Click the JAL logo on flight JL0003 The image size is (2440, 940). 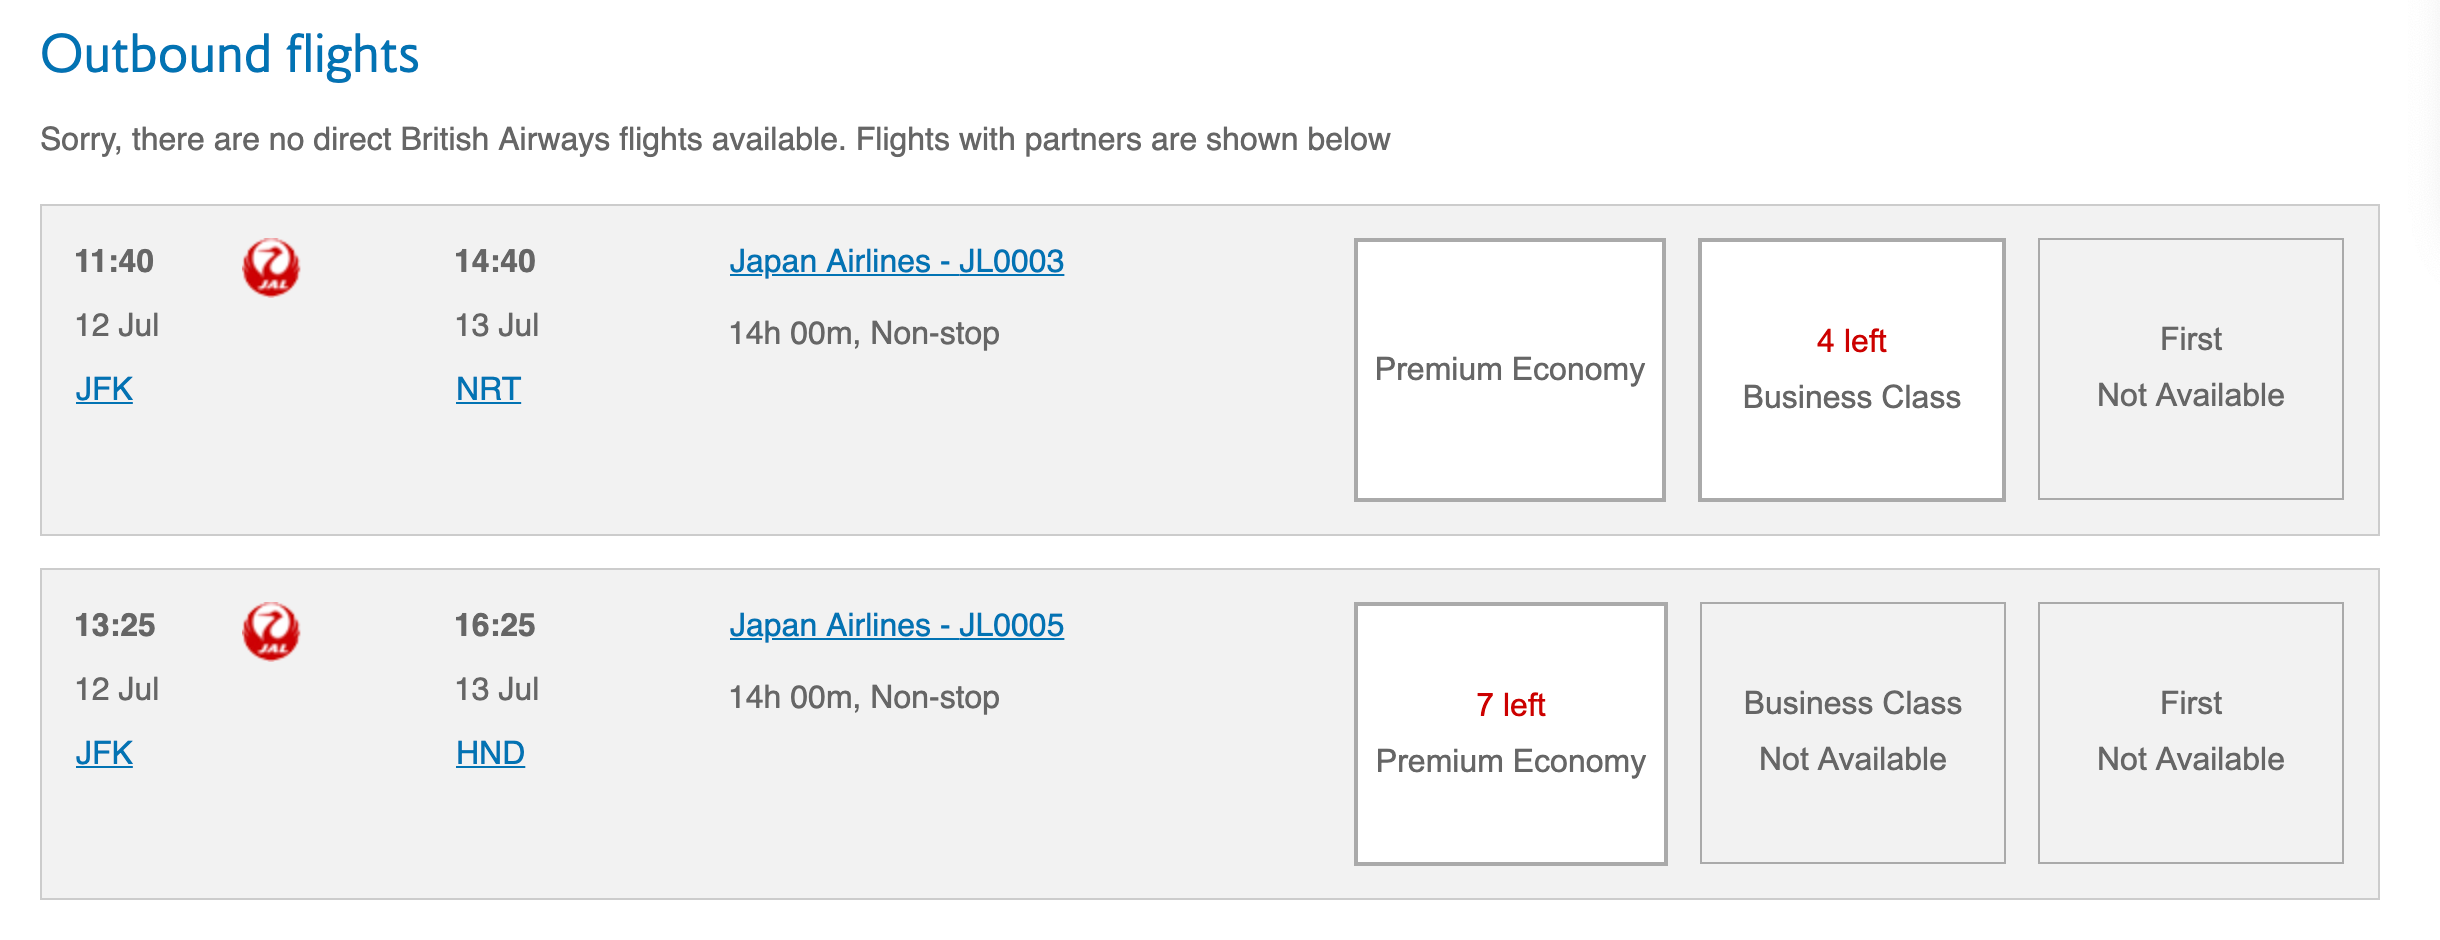(270, 267)
